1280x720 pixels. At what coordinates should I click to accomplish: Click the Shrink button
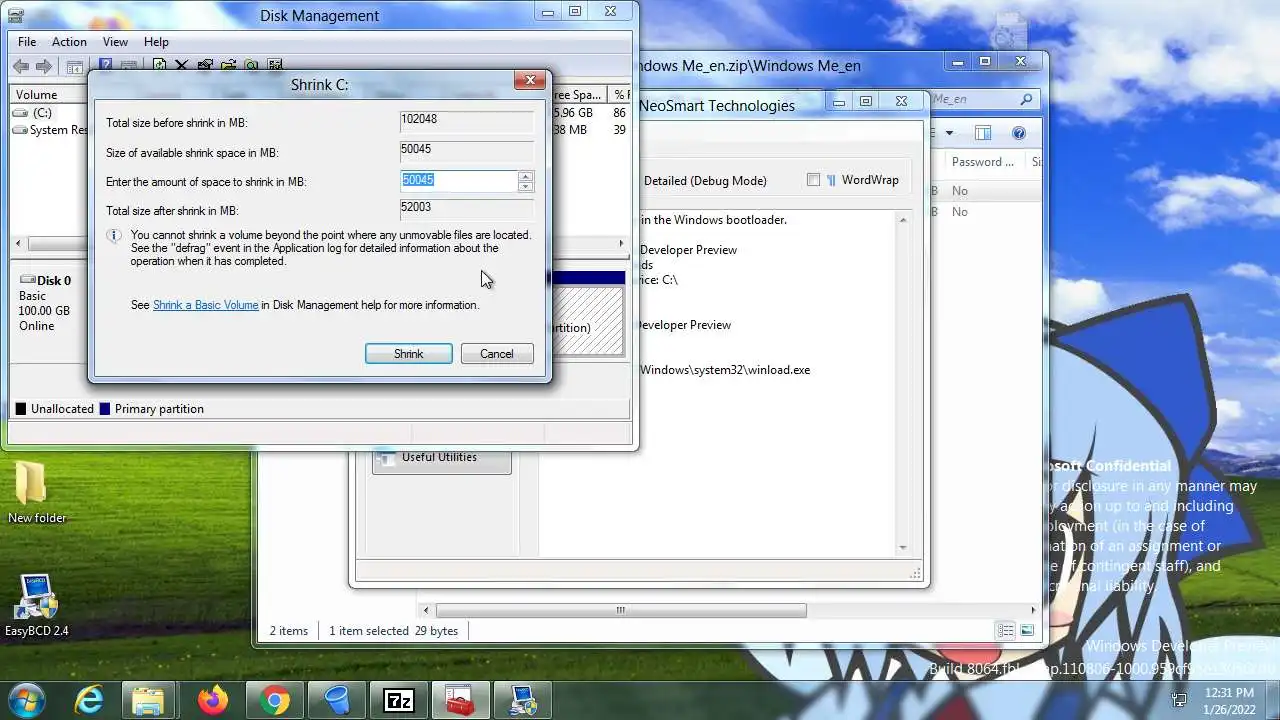408,354
